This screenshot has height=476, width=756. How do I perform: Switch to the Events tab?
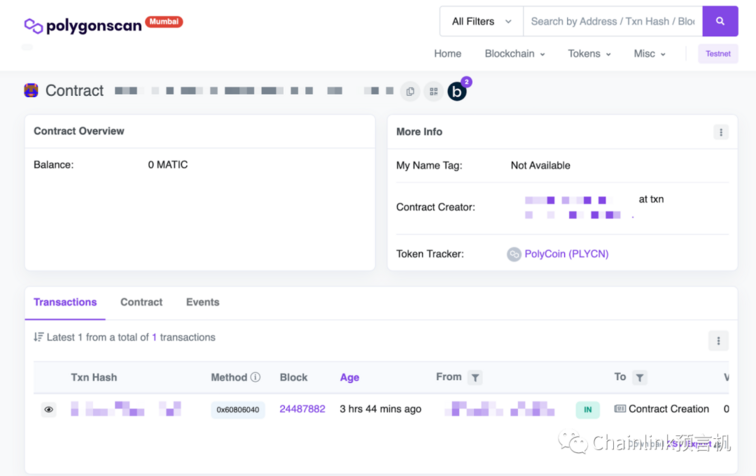[202, 302]
